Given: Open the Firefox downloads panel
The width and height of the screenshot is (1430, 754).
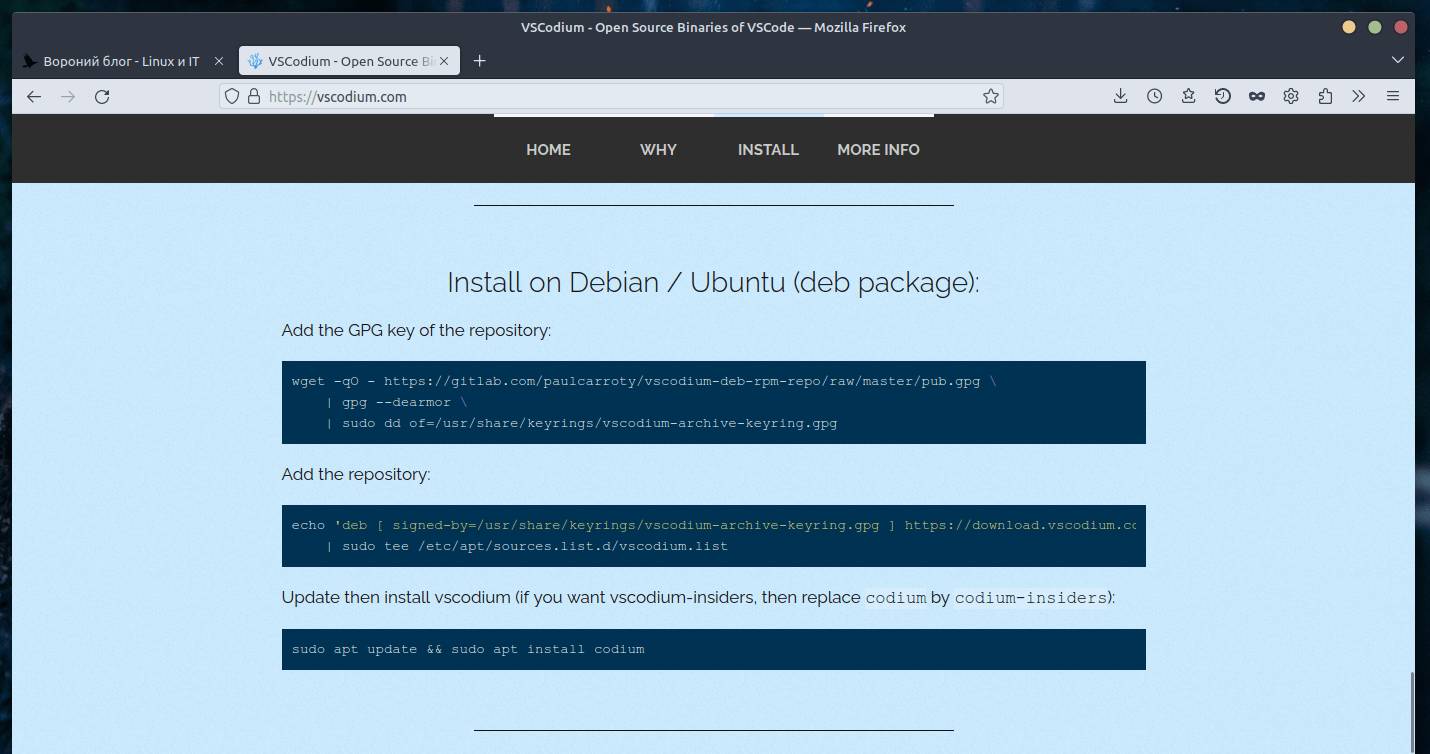Looking at the screenshot, I should click(x=1120, y=97).
